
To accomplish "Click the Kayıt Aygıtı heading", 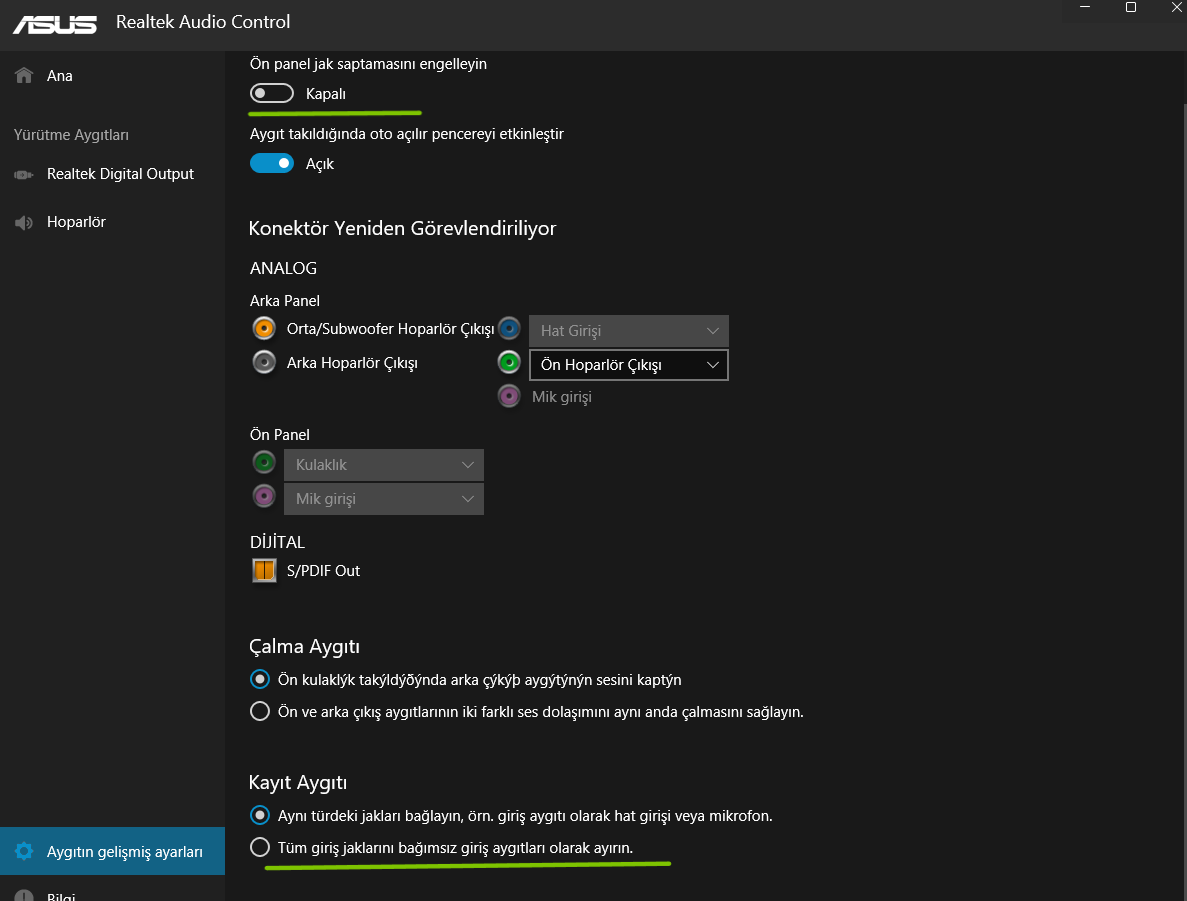I will click(x=298, y=783).
